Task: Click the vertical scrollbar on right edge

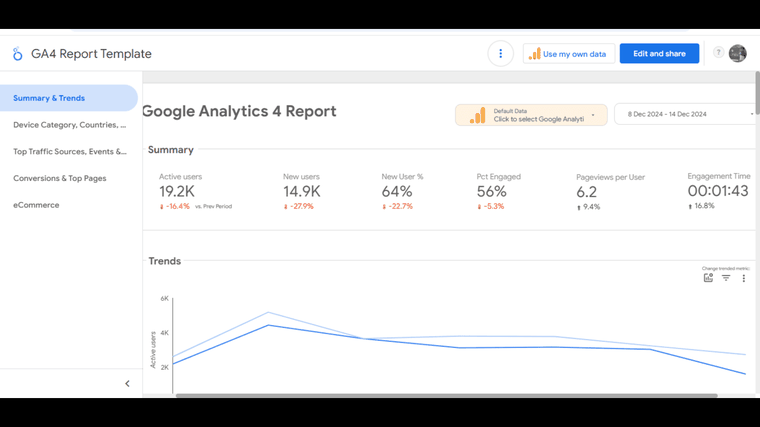Action: 757,93
